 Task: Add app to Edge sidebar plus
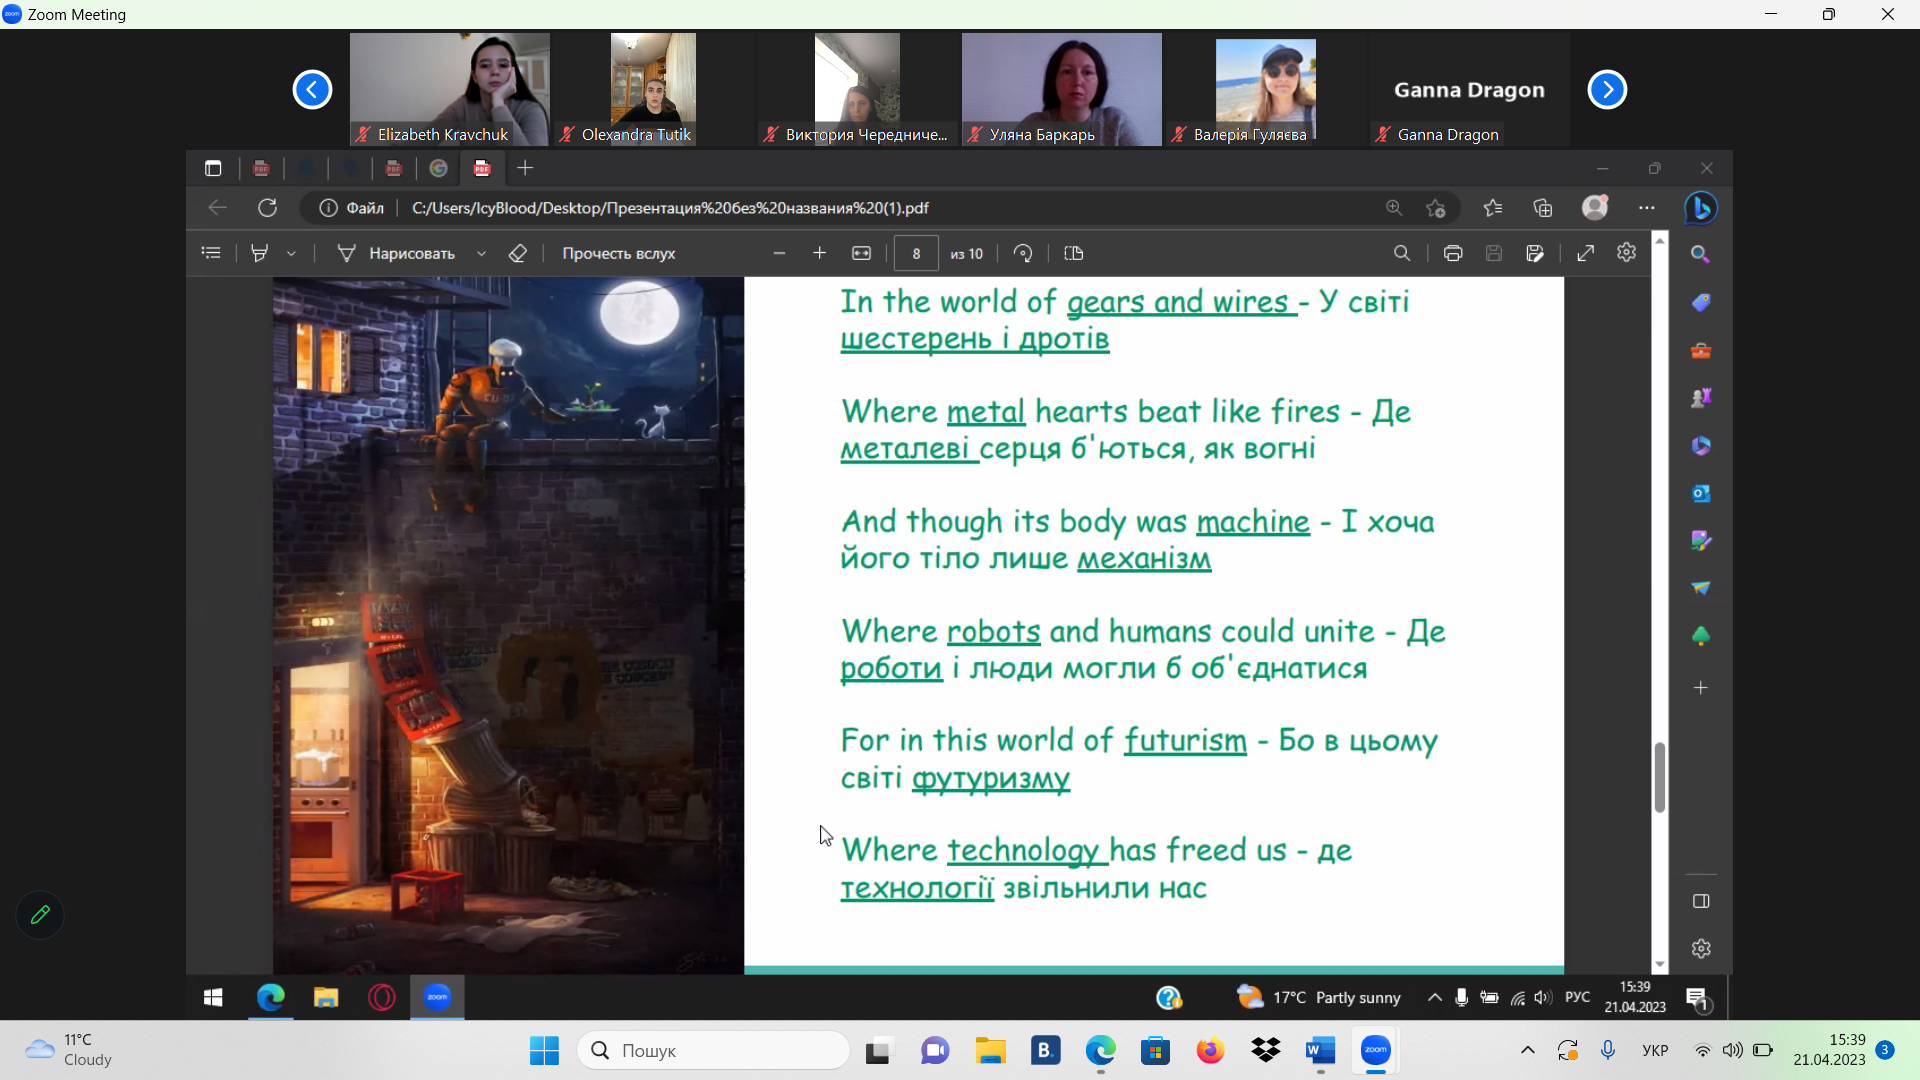click(x=1700, y=688)
